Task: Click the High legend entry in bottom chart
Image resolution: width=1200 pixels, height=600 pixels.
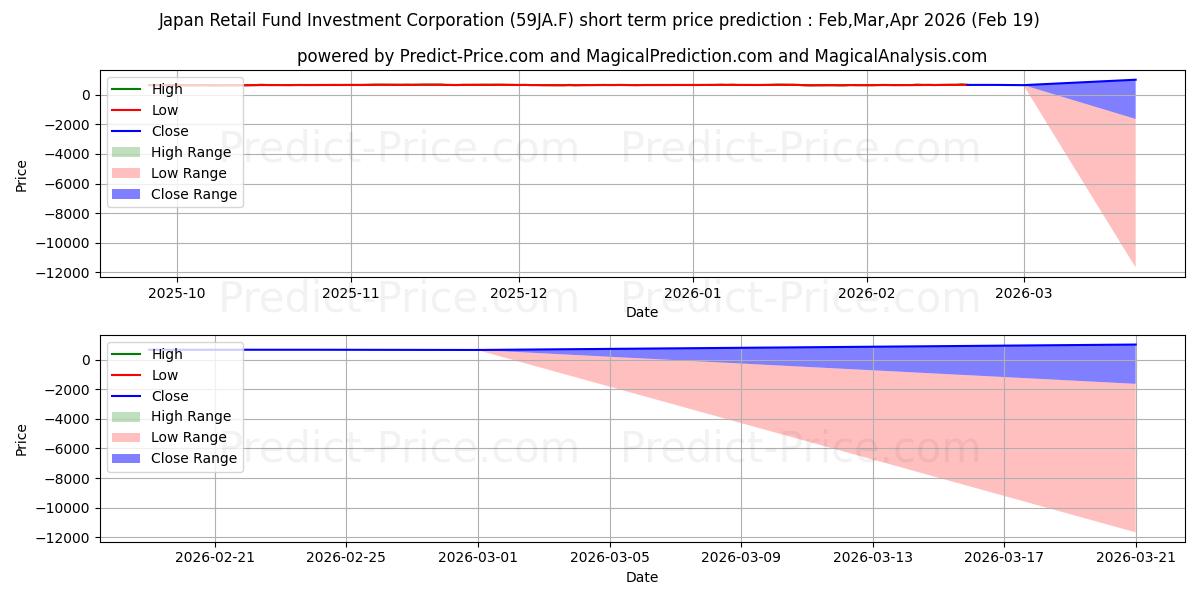Action: click(146, 354)
